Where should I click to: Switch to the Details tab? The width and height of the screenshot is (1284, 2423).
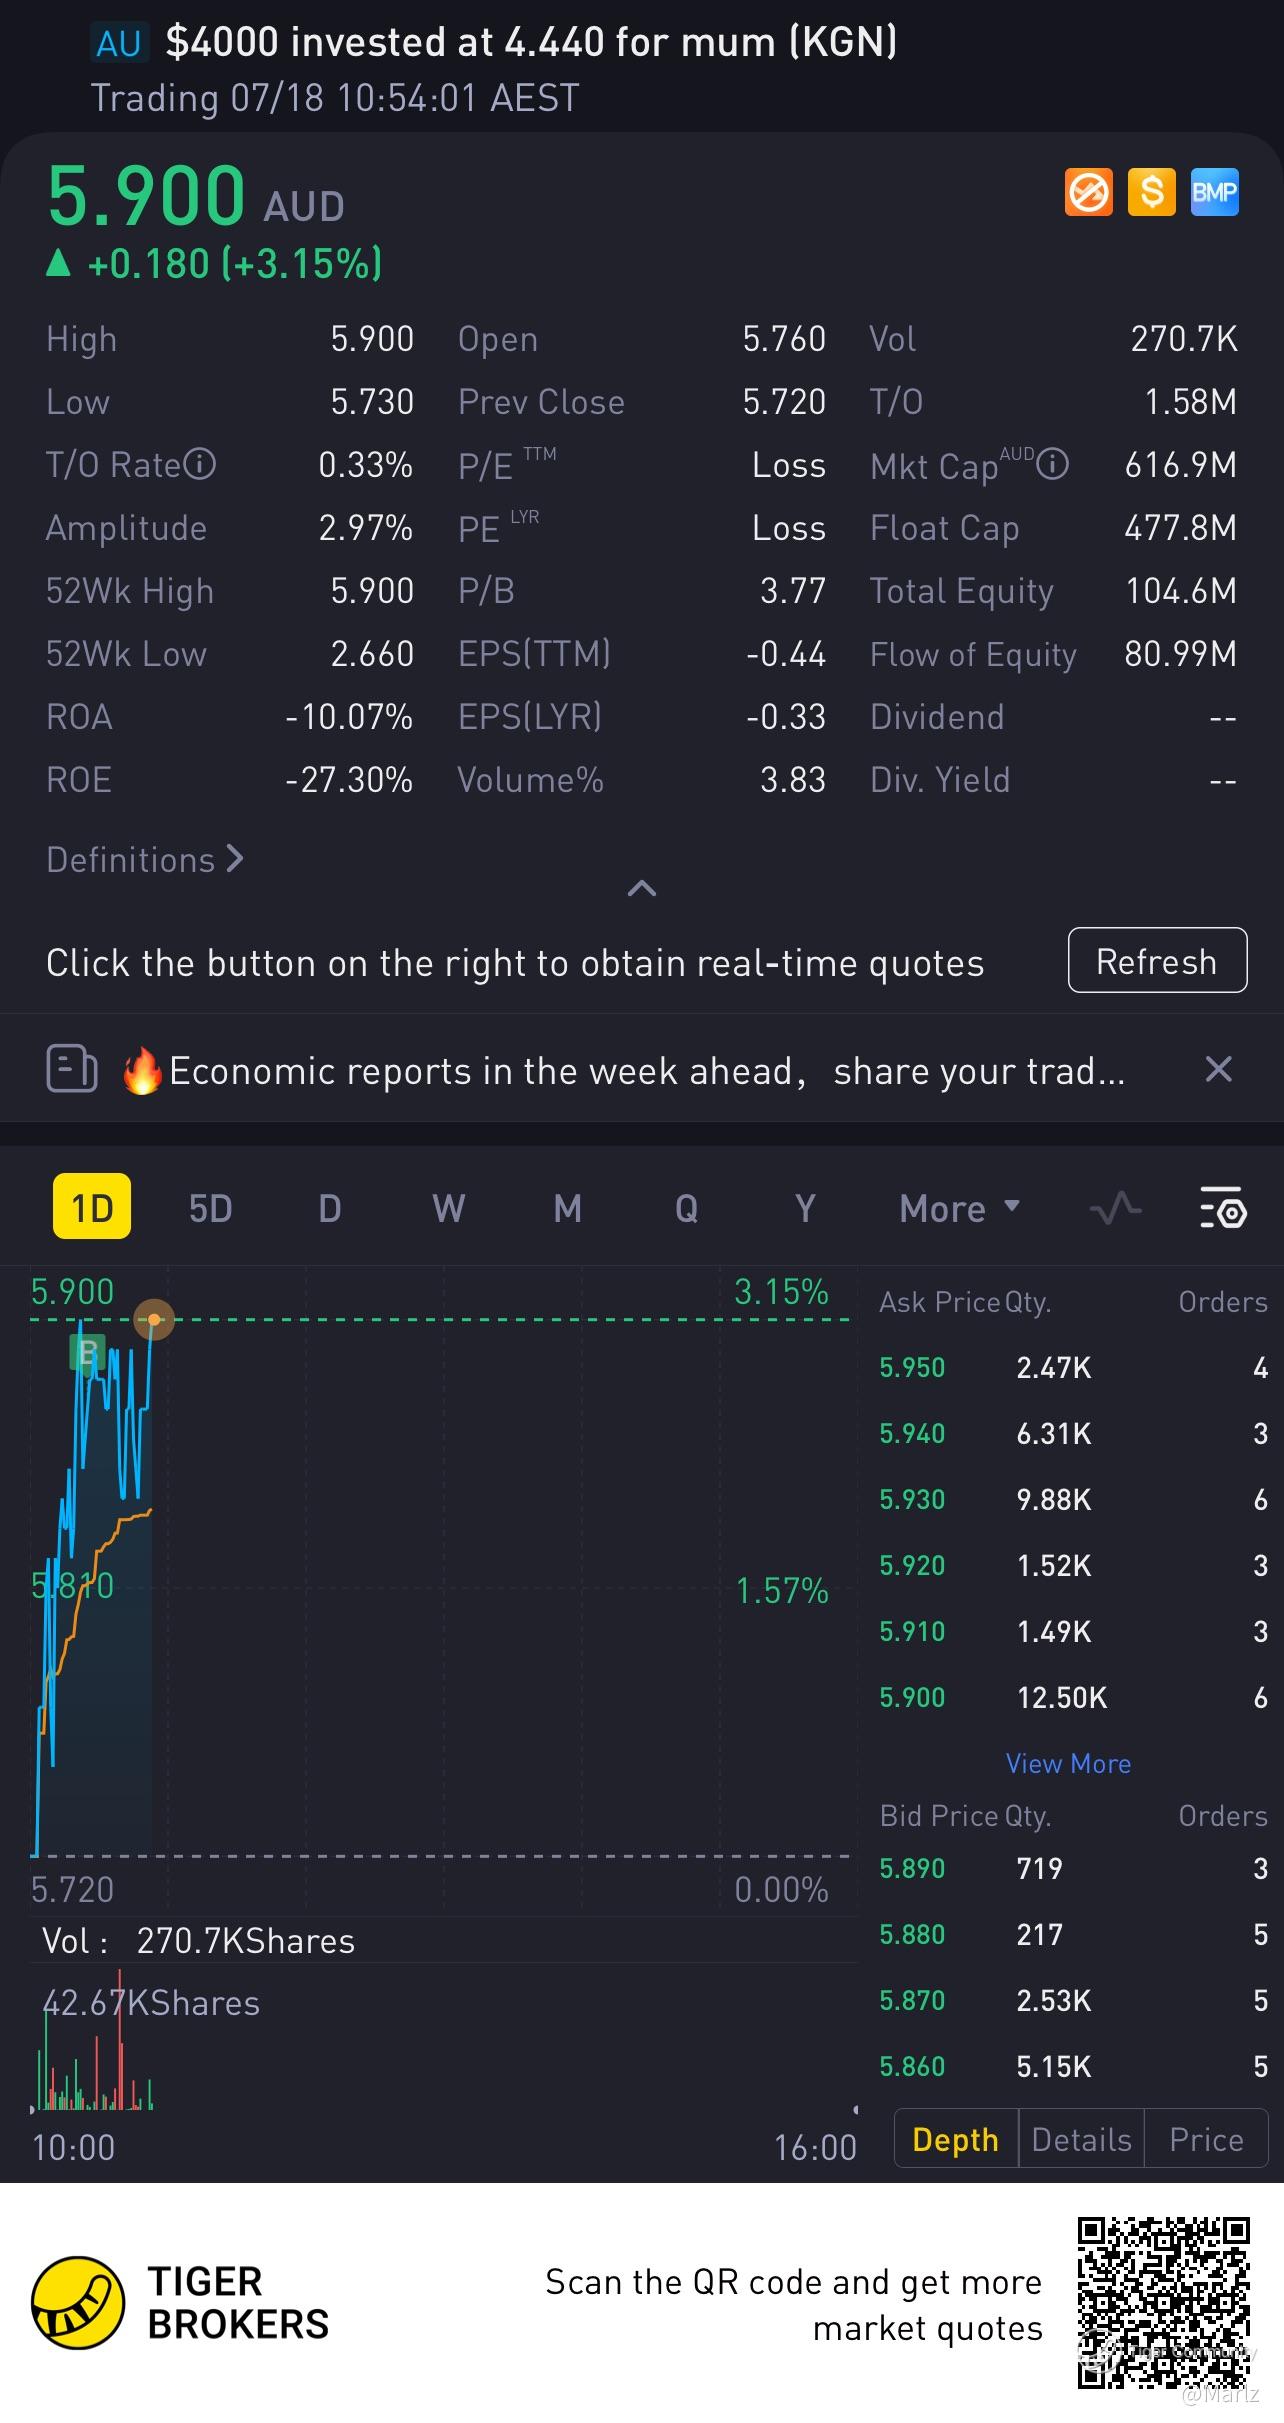tap(1081, 2139)
